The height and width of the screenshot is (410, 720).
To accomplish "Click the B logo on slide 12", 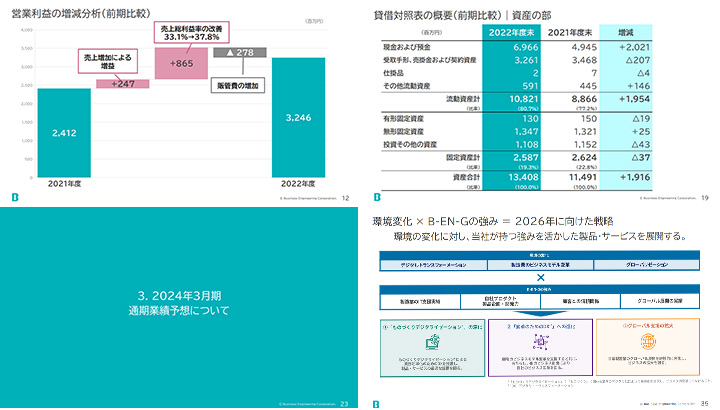I will pos(15,197).
